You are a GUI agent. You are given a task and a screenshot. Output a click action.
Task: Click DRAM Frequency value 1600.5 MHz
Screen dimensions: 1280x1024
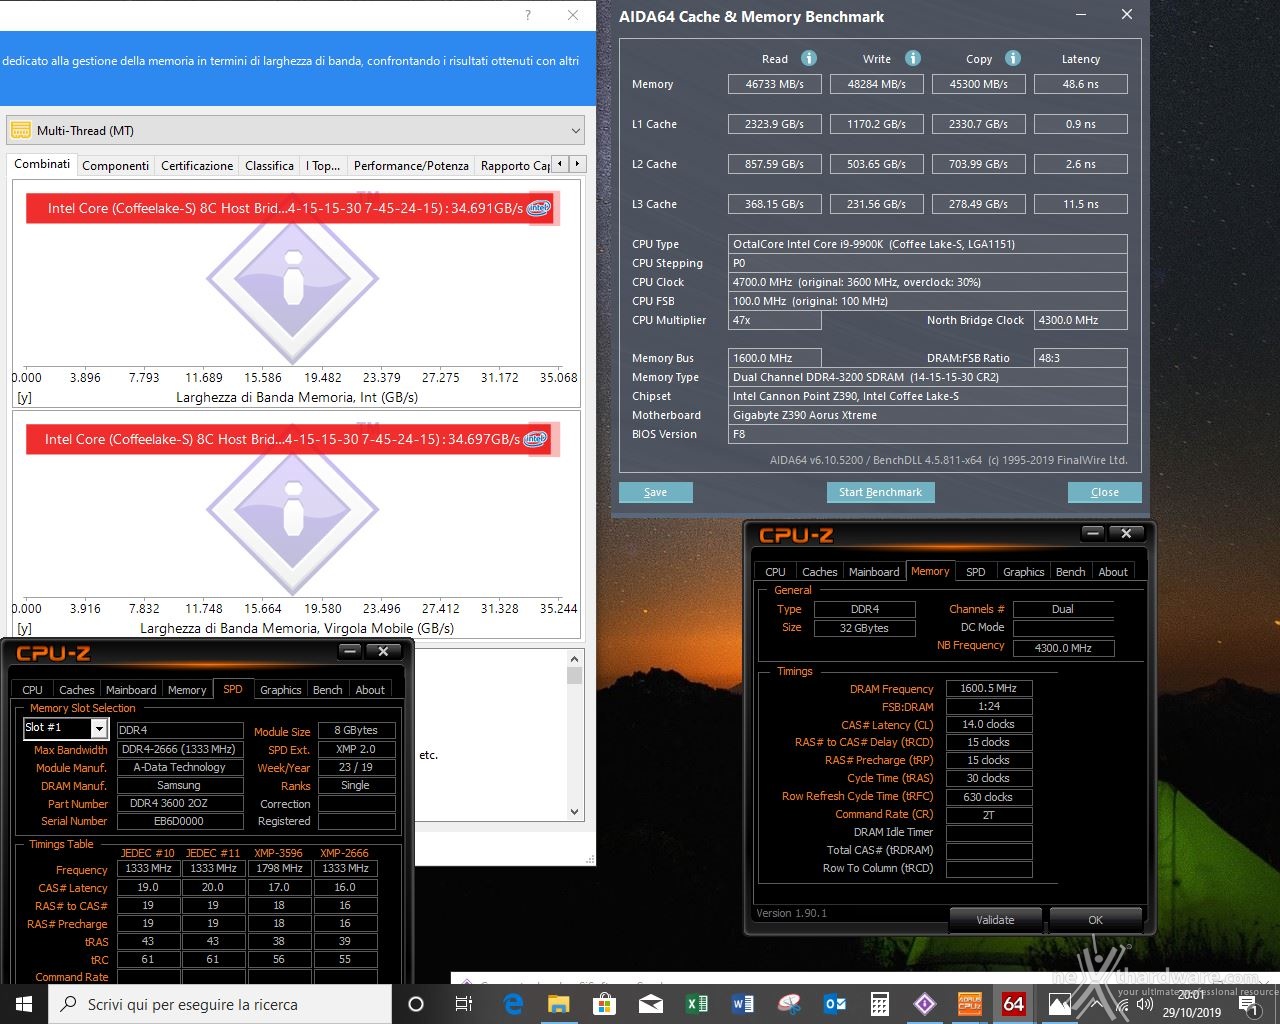(x=989, y=688)
